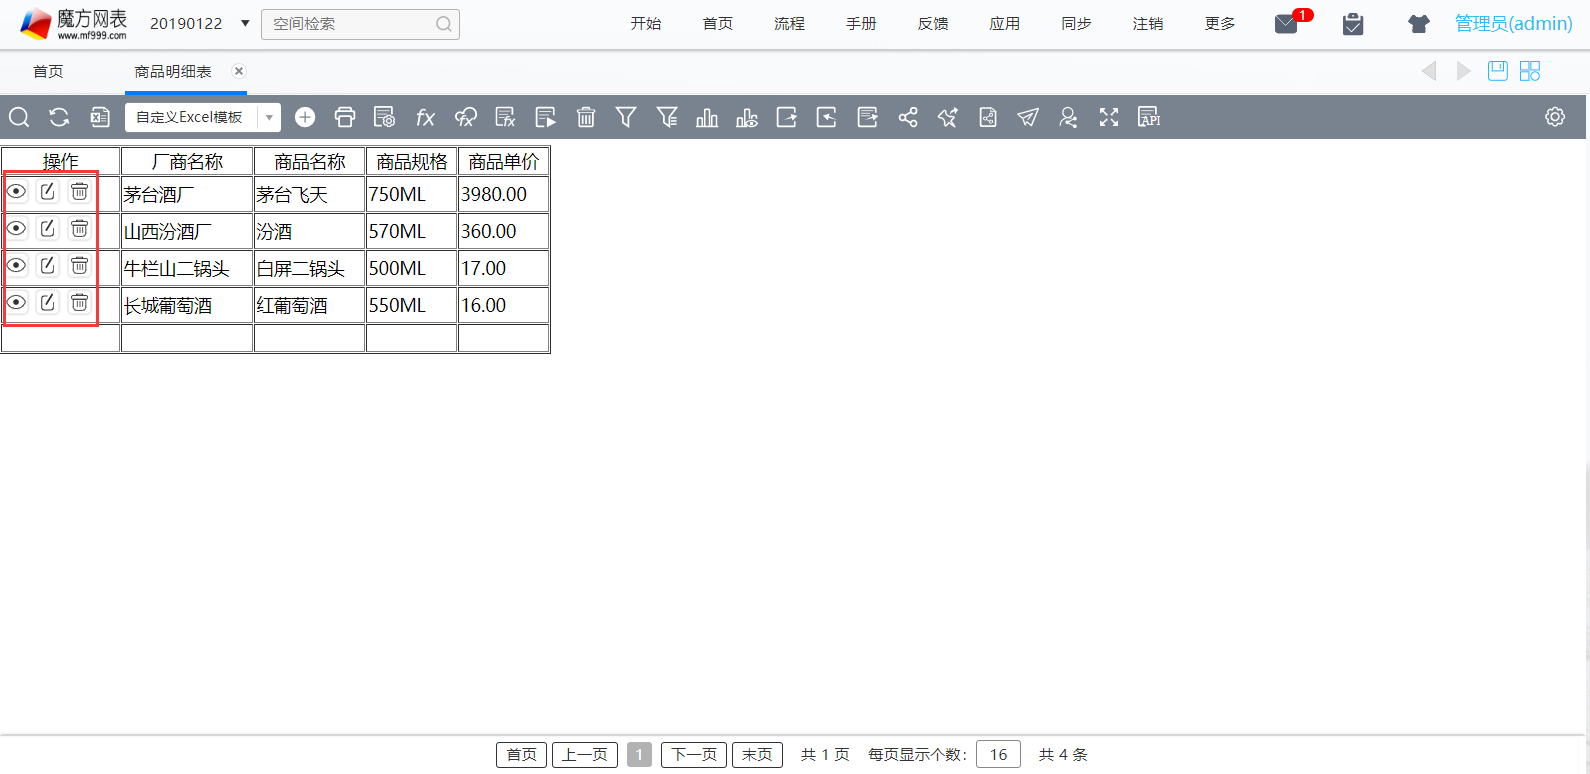Open the t-shirt theme skin icon
1590x774 pixels.
click(x=1418, y=24)
